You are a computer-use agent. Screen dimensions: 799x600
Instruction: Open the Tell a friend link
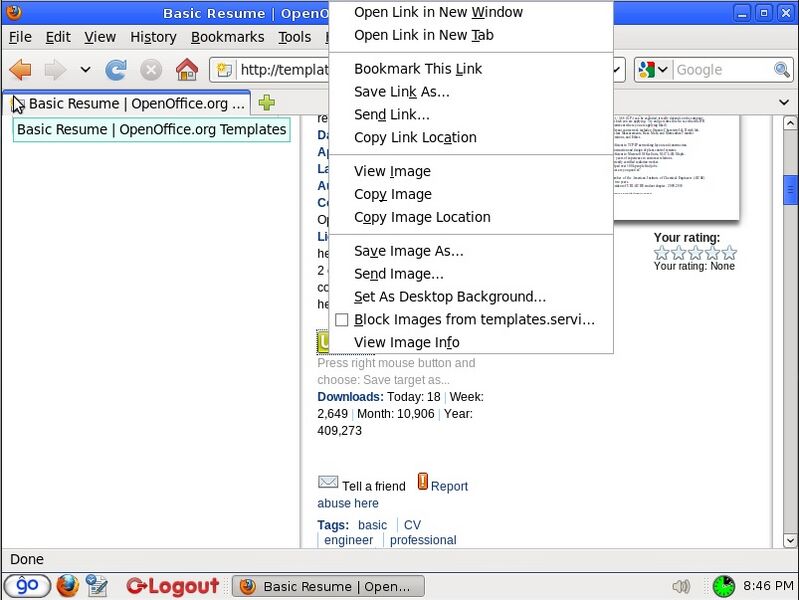click(x=374, y=486)
